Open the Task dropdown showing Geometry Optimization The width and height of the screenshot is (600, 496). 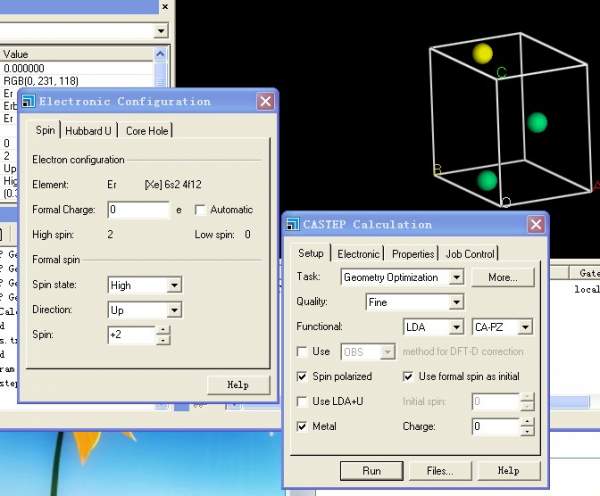(456, 277)
